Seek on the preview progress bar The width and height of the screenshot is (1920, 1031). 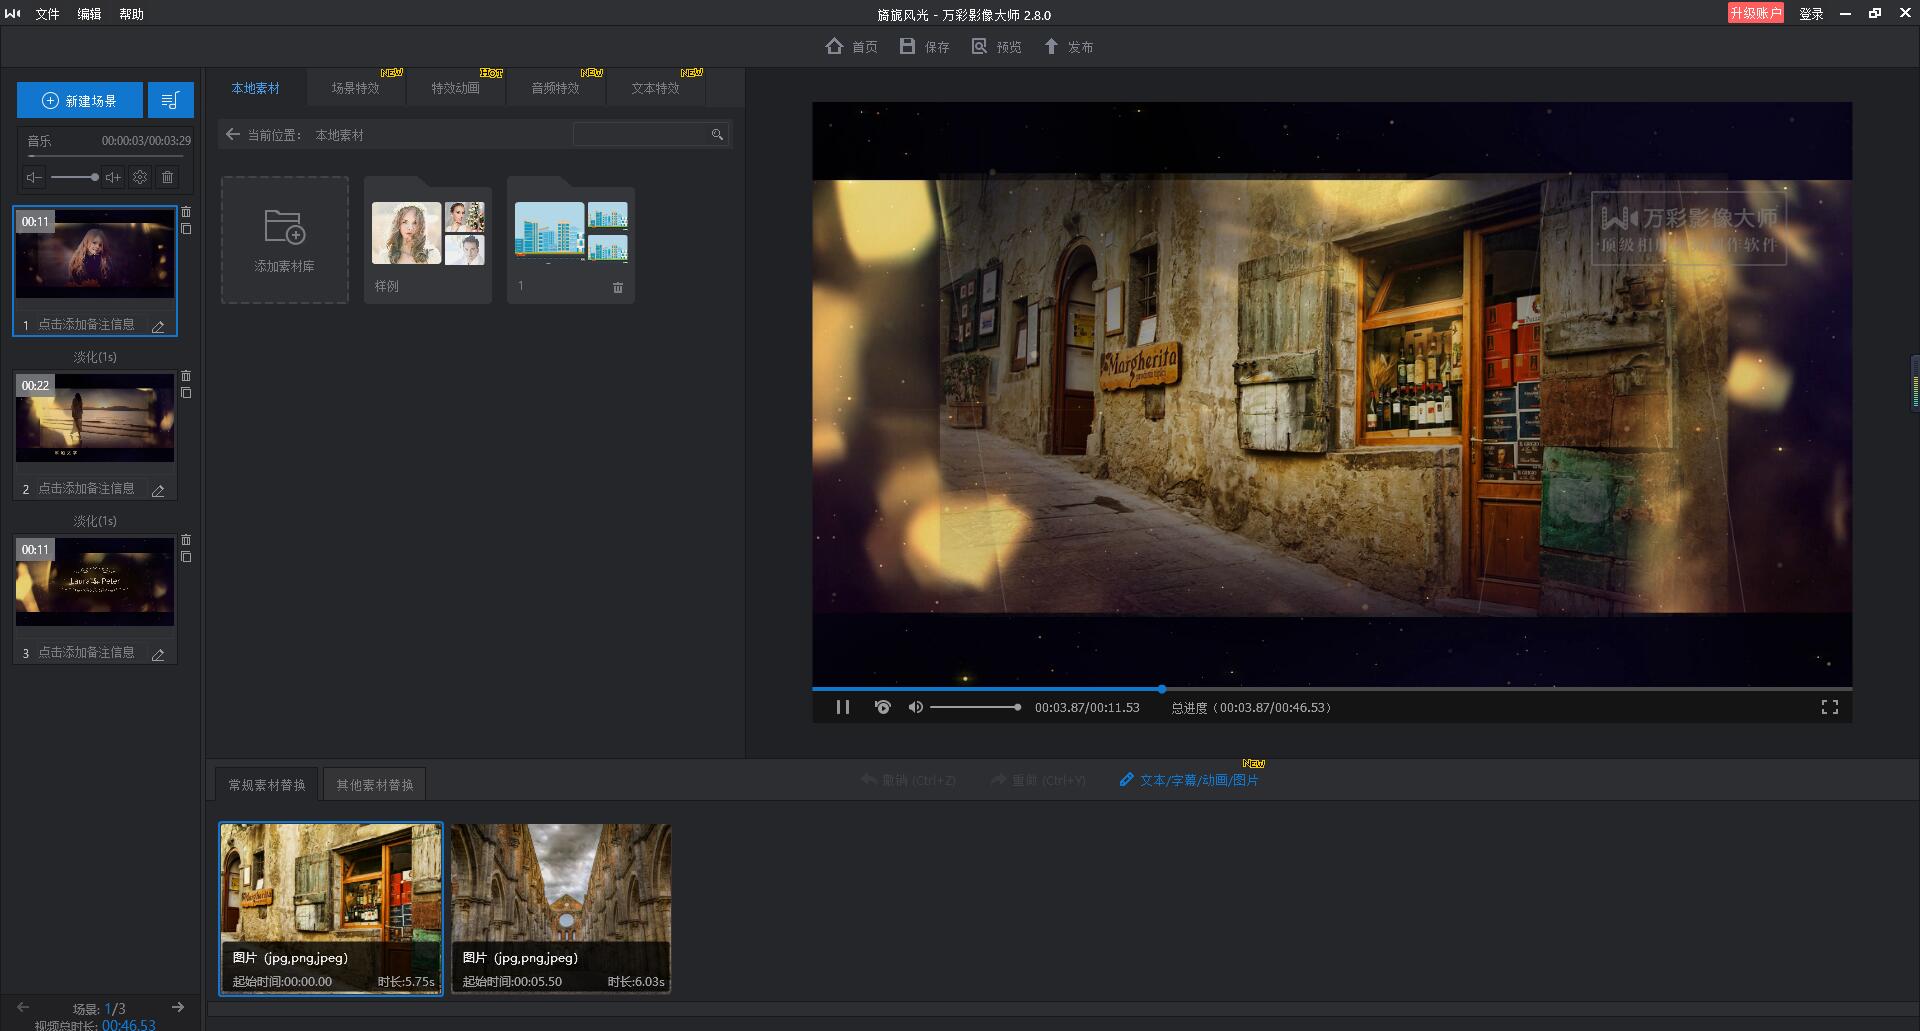1332,689
